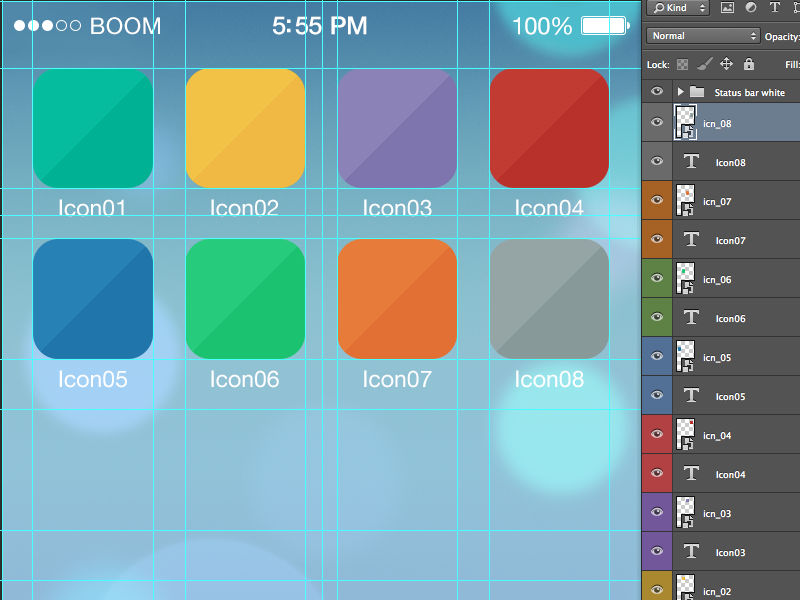Click the BOOM carrier text
Viewport: 800px width, 600px height.
(x=126, y=26)
